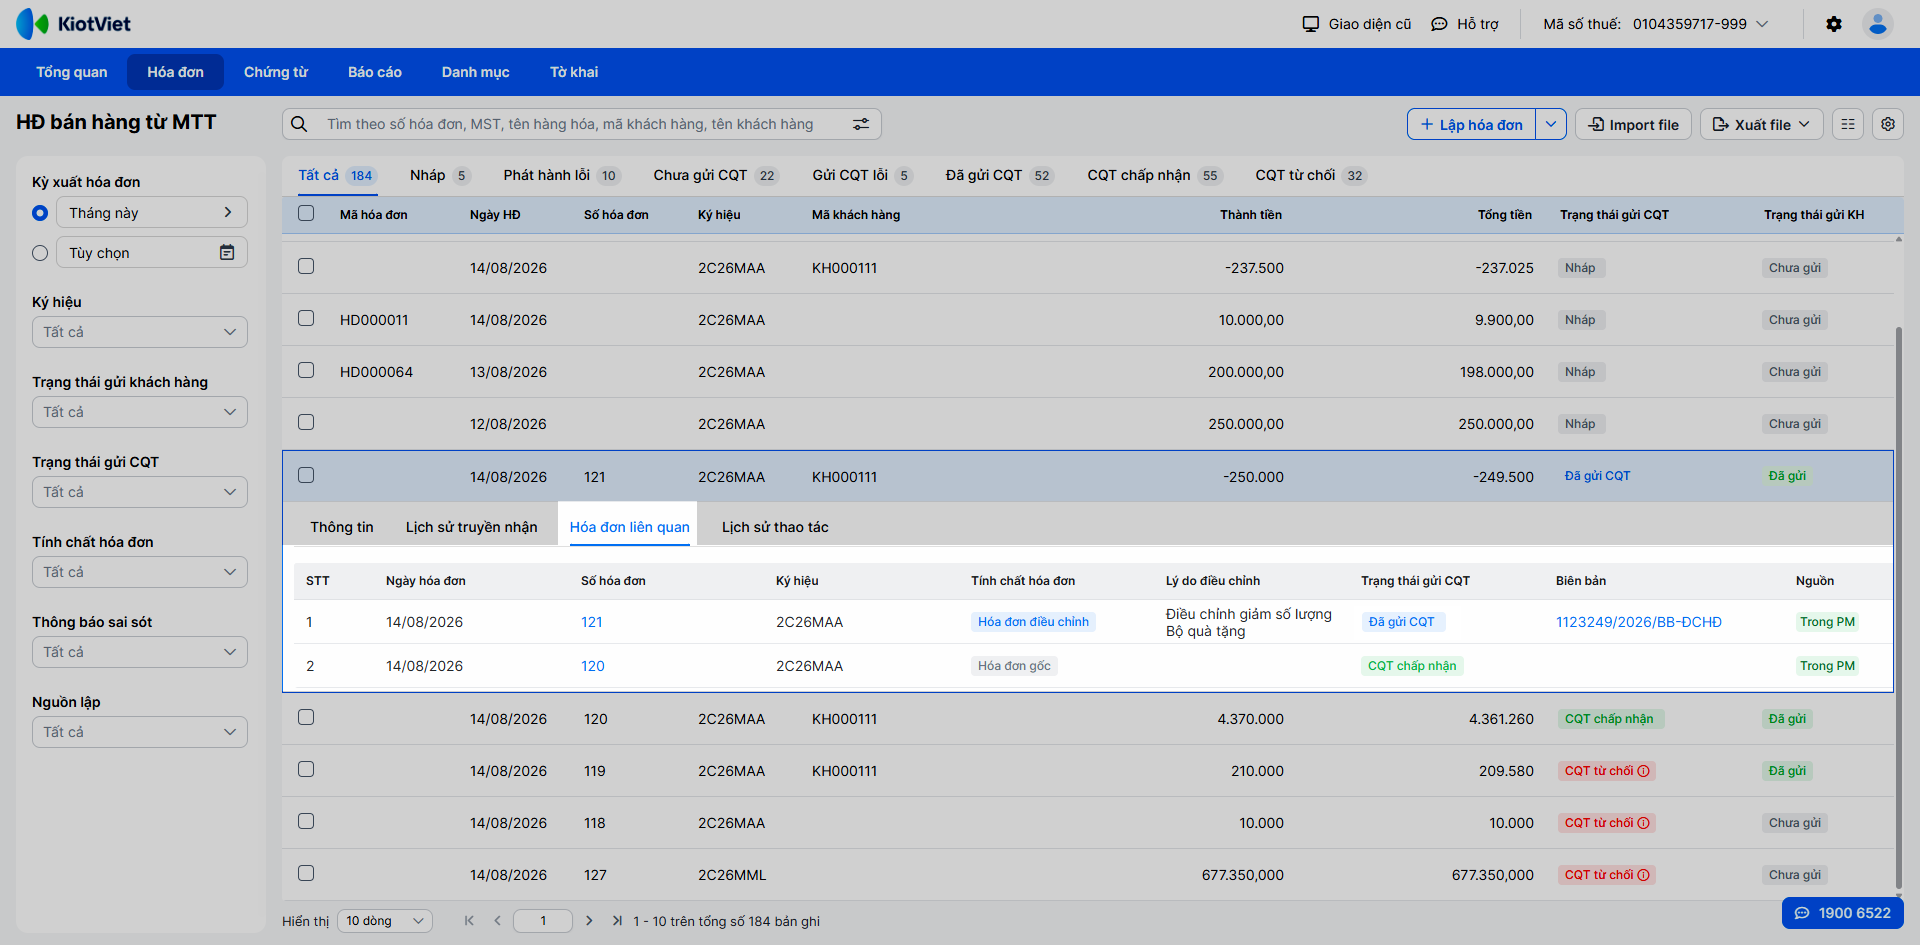
Task: Select the Tùy chọn radio button
Action: 40,253
